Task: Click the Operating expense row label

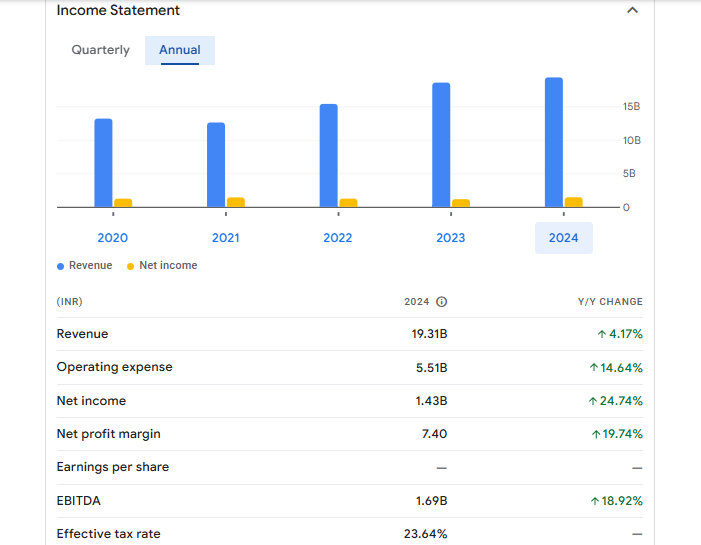Action: [x=114, y=367]
